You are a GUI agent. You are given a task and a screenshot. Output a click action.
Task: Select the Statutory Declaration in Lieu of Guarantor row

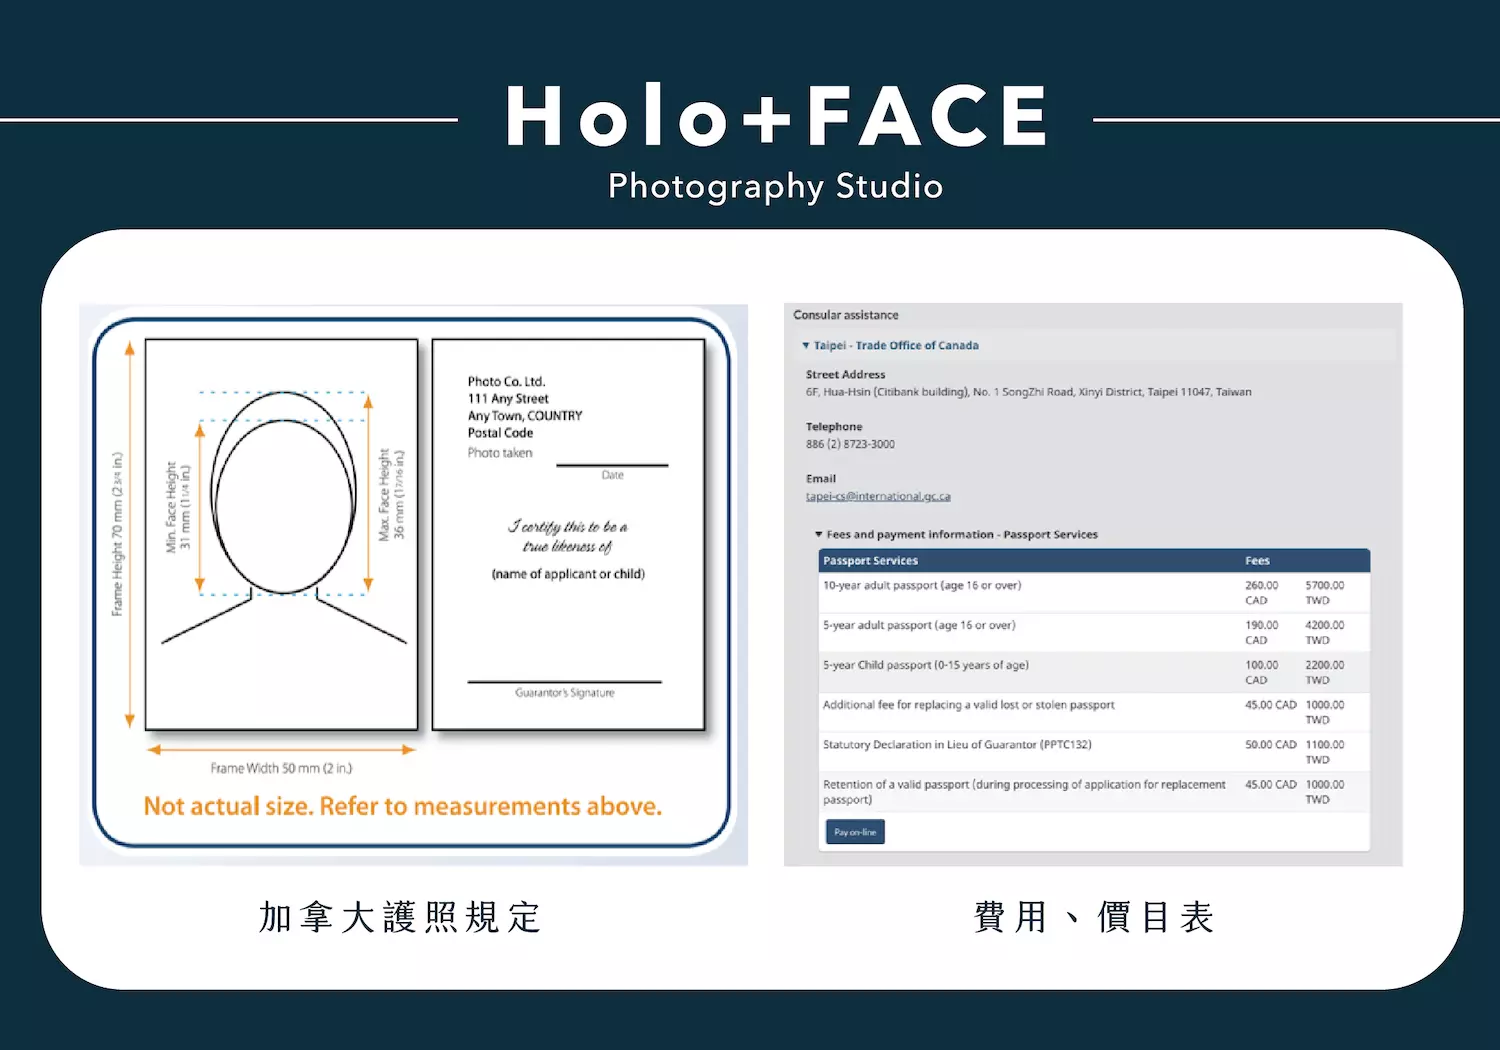[1094, 753]
